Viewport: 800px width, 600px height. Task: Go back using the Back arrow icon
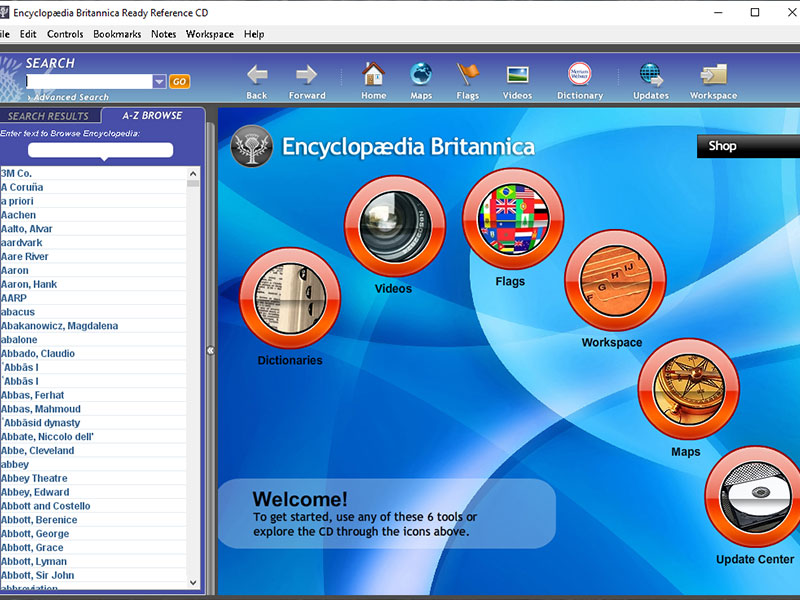pyautogui.click(x=257, y=75)
